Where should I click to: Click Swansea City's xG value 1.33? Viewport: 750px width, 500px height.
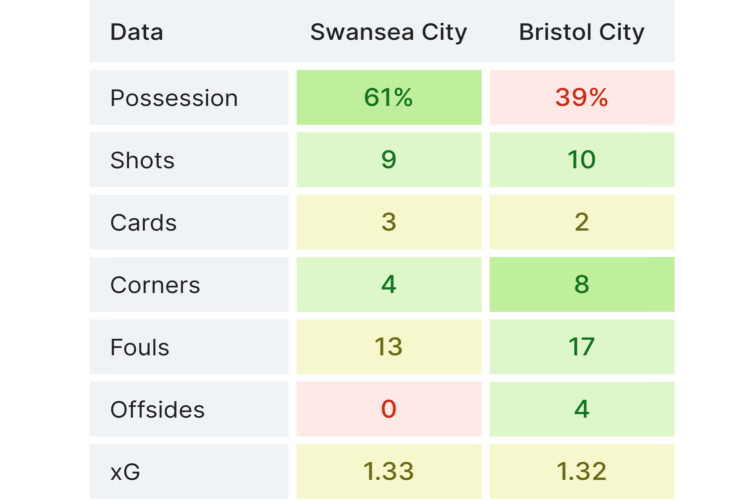388,471
